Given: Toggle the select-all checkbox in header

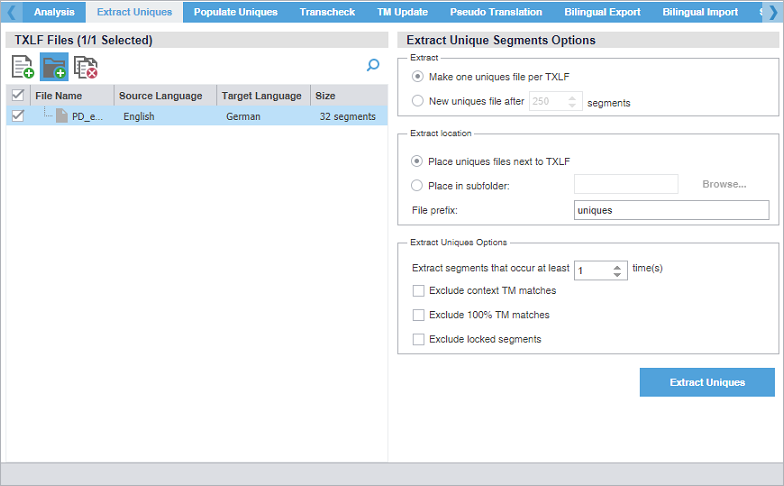Looking at the screenshot, I should [x=17, y=96].
